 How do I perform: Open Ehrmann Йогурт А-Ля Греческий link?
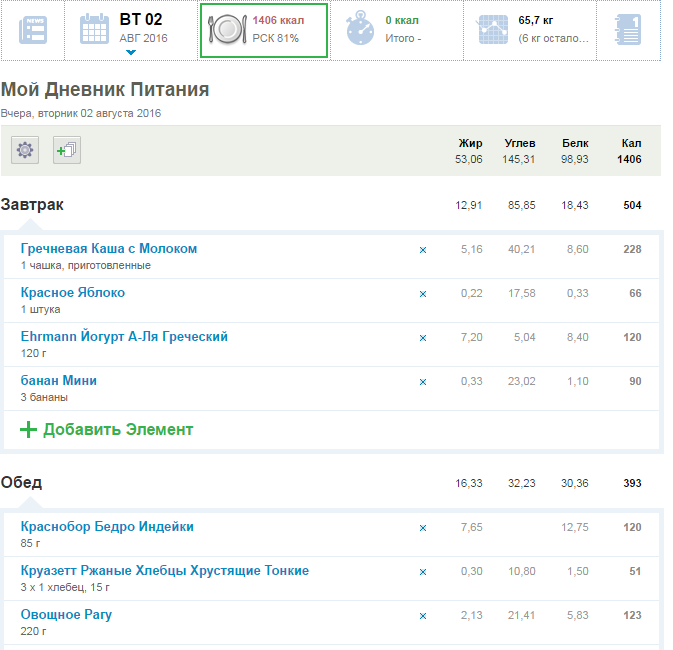pyautogui.click(x=124, y=337)
